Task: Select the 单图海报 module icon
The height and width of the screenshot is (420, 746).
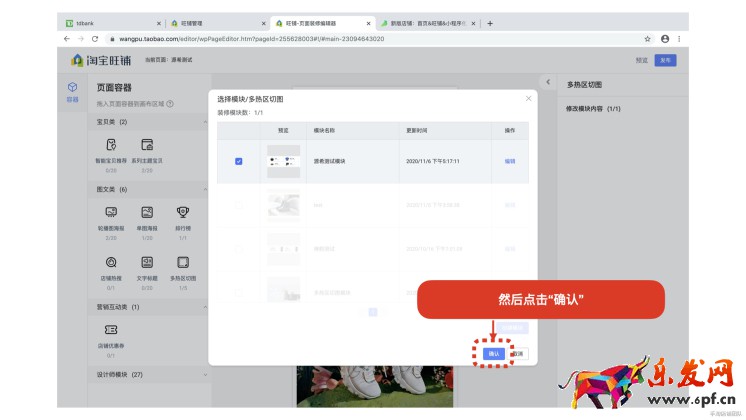Action: click(147, 212)
